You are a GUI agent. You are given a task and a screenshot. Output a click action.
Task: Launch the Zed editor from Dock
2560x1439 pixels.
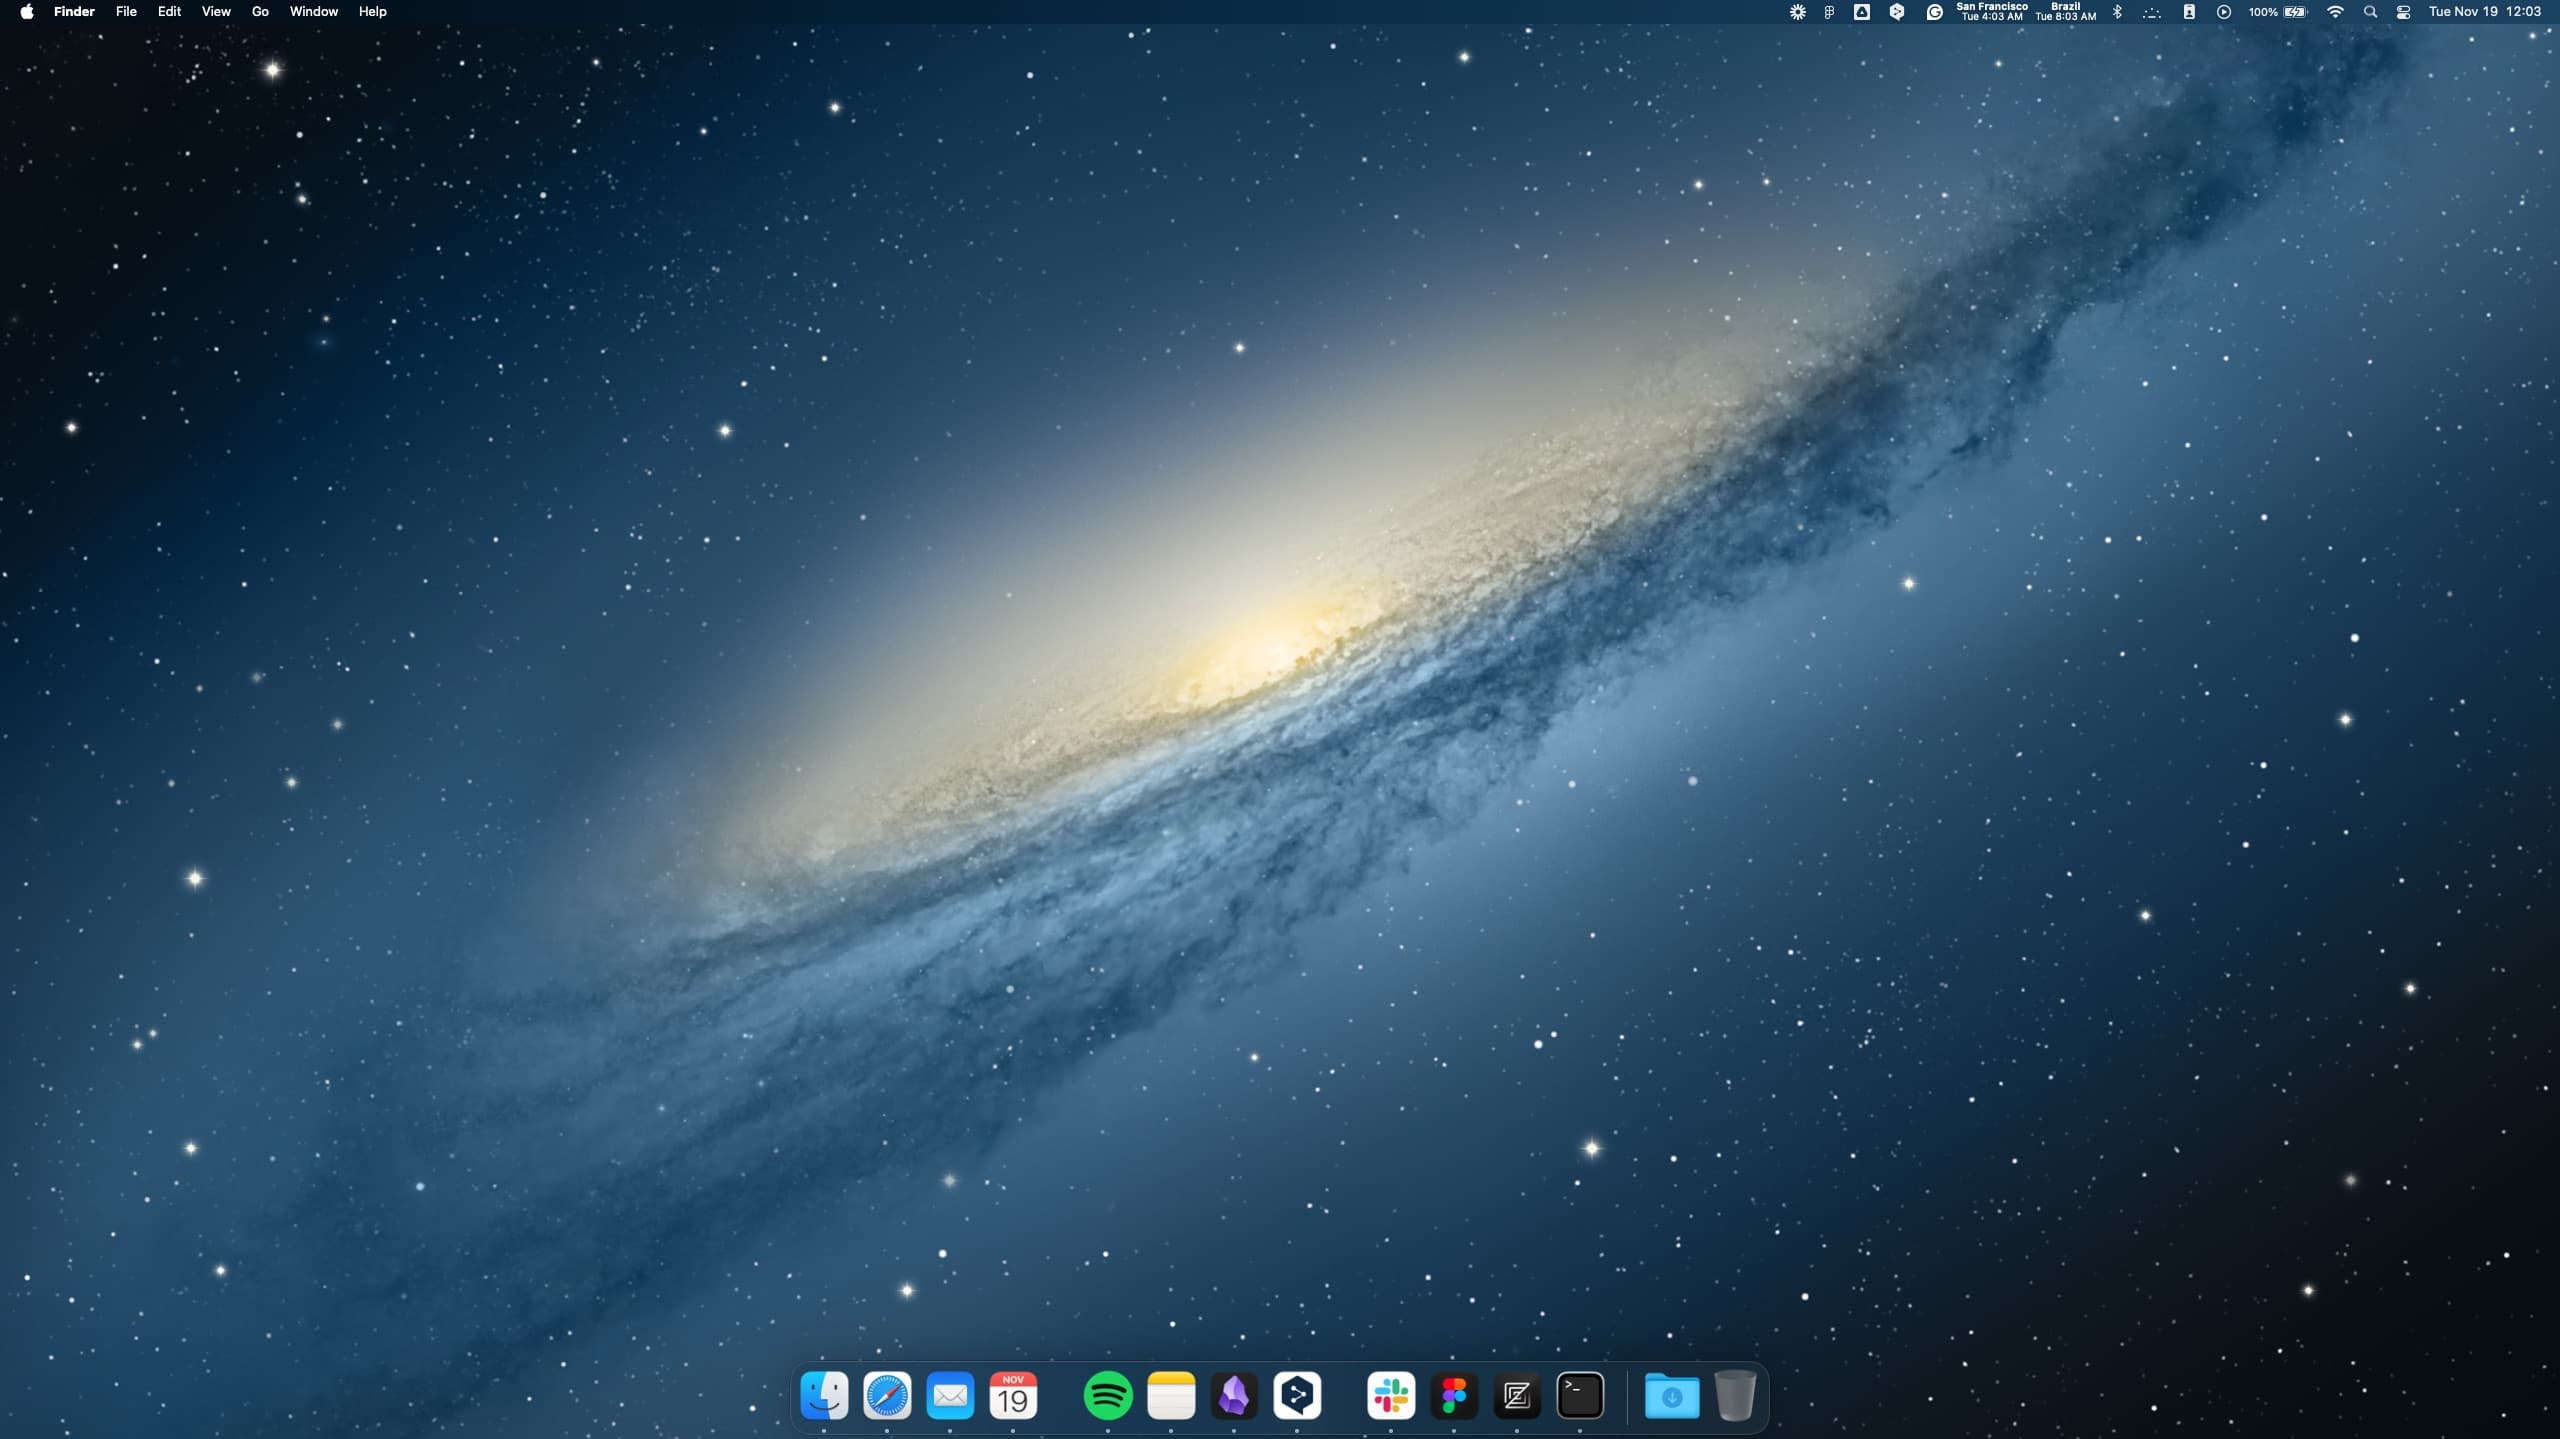[1517, 1396]
